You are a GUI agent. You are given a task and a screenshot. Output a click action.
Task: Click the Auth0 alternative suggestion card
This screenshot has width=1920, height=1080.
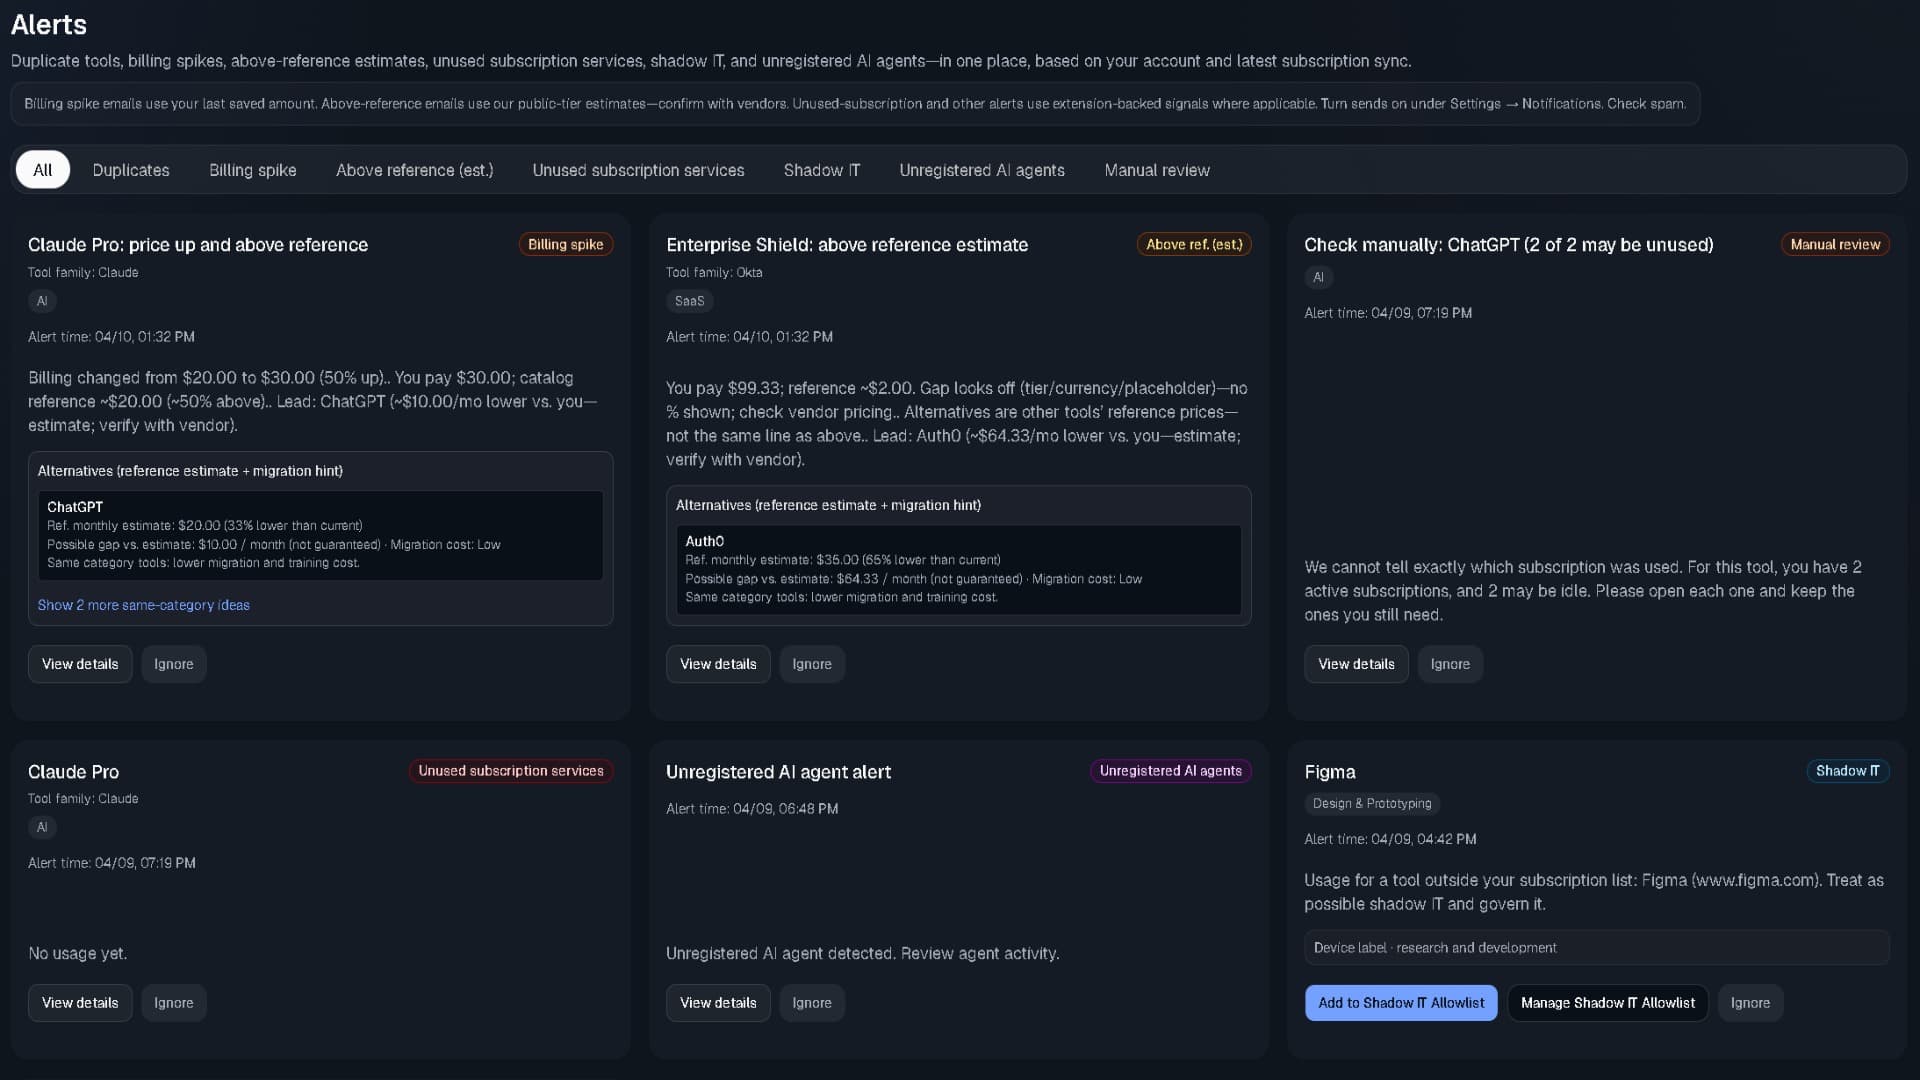958,569
